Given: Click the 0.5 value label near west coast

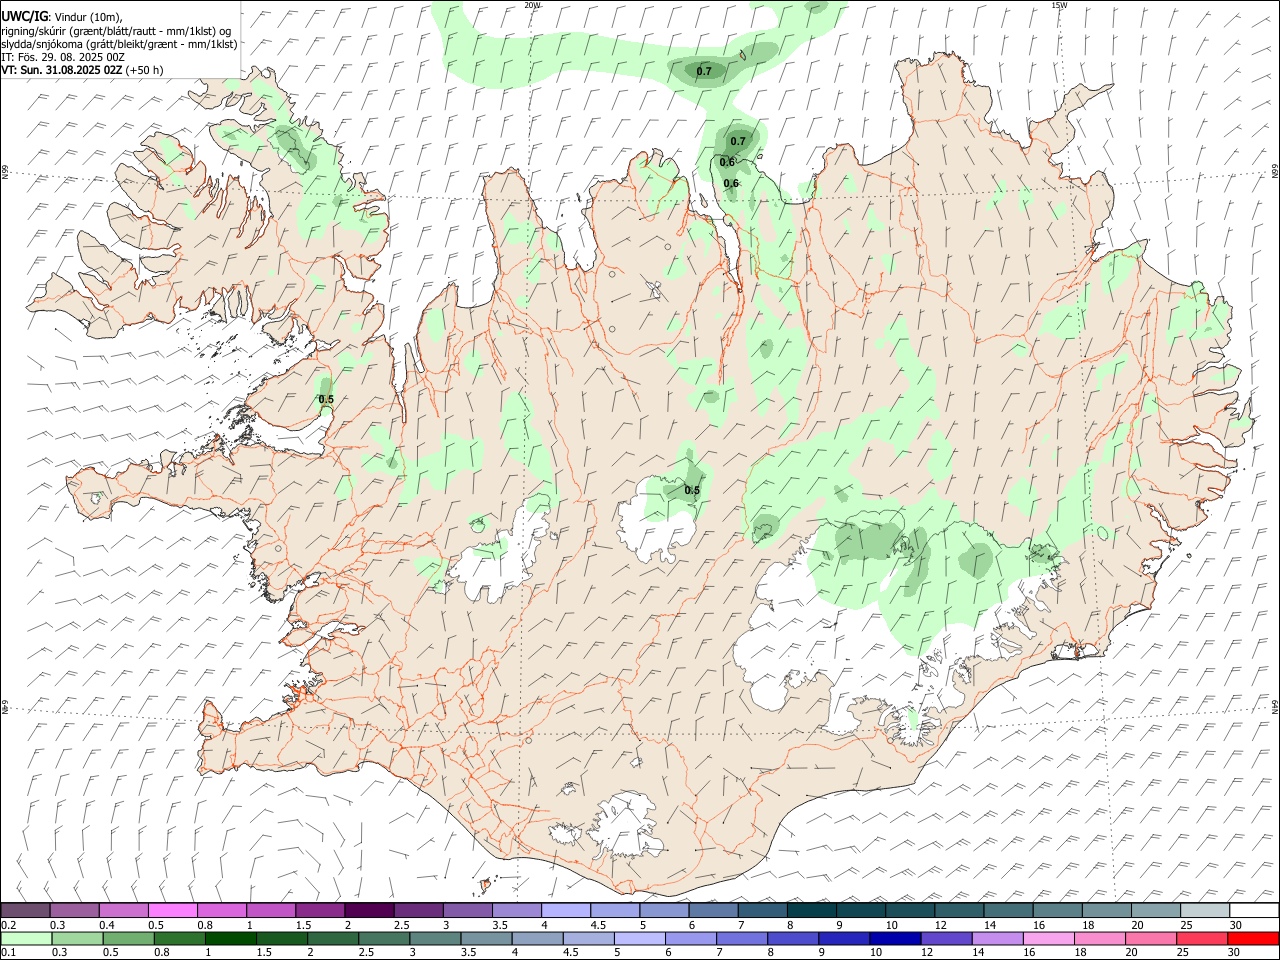Looking at the screenshot, I should 326,399.
